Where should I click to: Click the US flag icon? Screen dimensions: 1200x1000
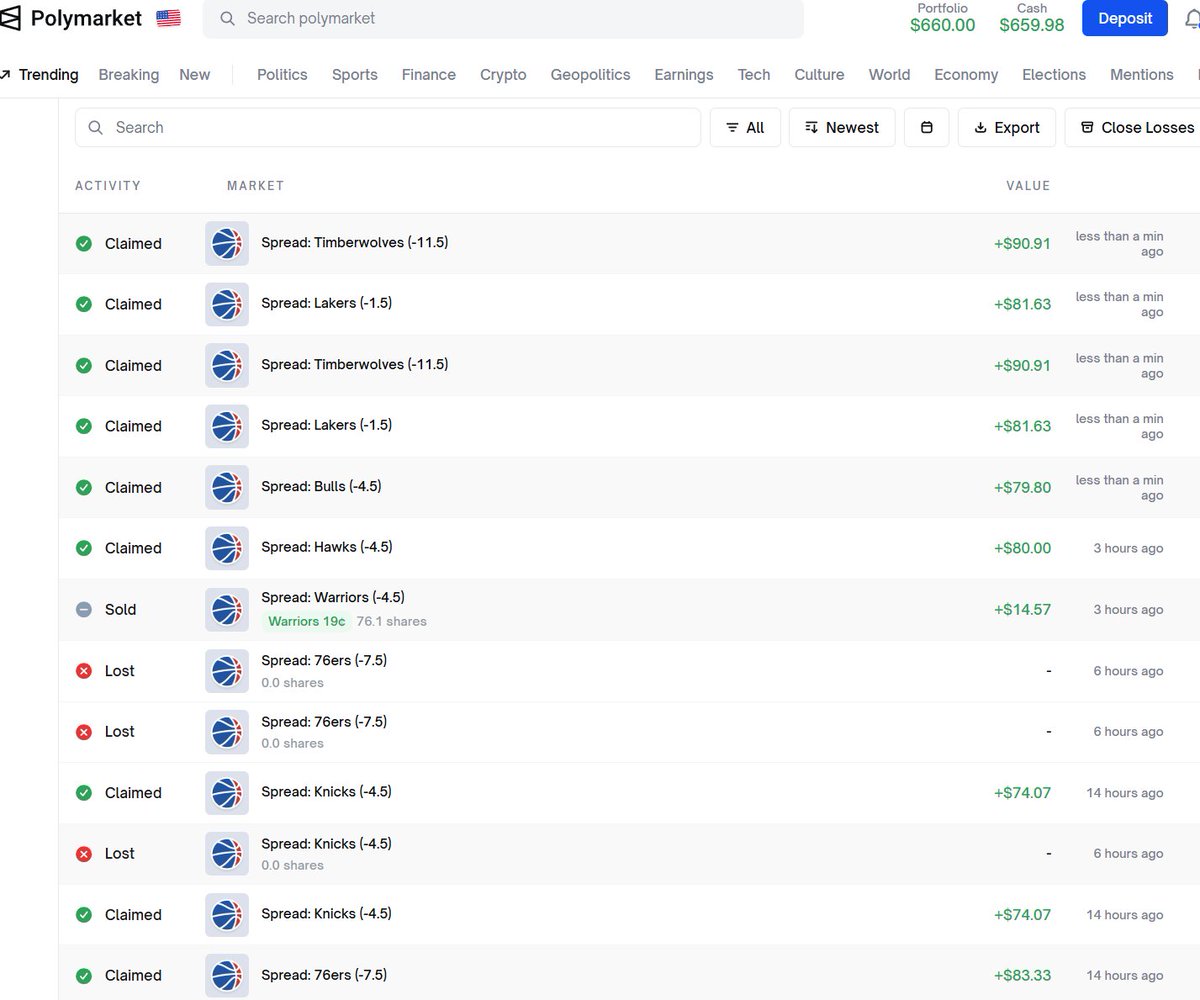(x=168, y=18)
